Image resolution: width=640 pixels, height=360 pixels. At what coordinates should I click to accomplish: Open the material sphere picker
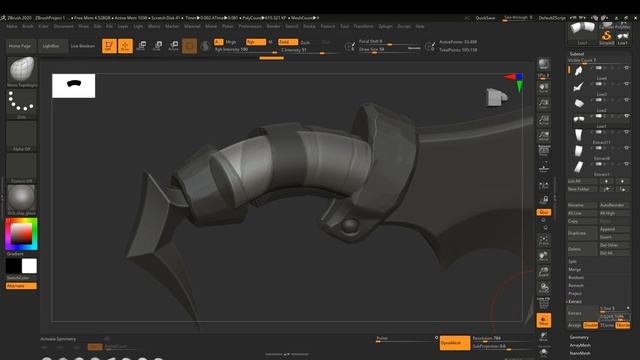pos(21,198)
